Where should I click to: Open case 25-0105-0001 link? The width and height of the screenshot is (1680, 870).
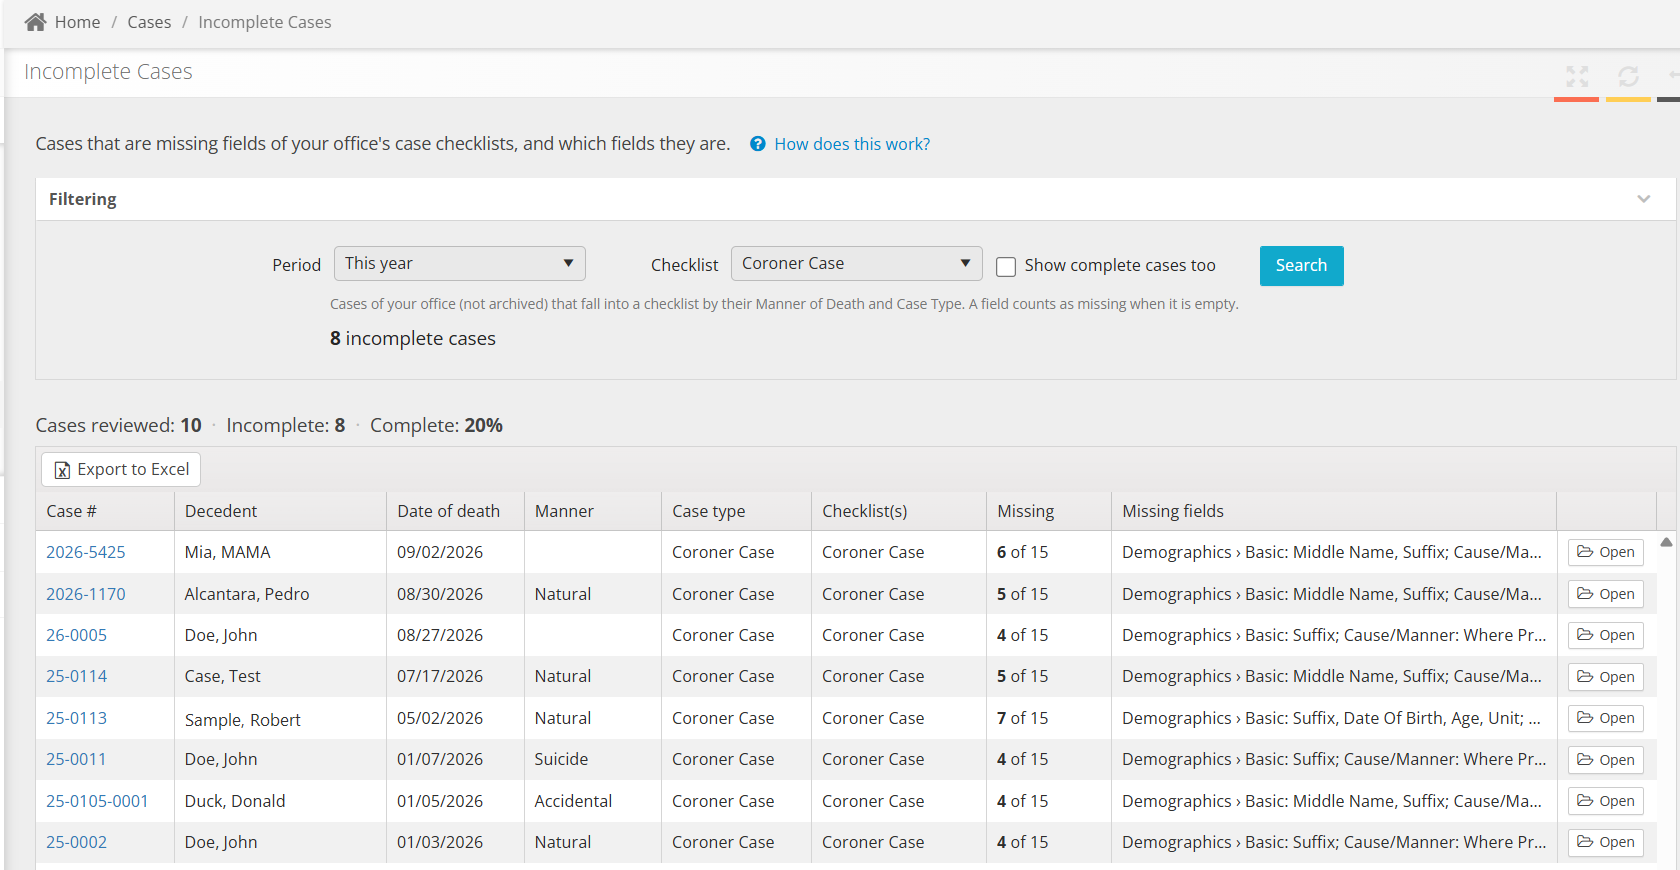click(x=97, y=801)
